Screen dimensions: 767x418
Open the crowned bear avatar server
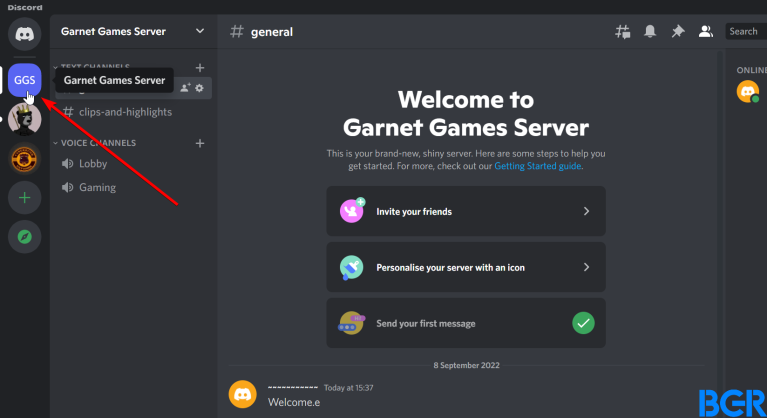pos(24,119)
